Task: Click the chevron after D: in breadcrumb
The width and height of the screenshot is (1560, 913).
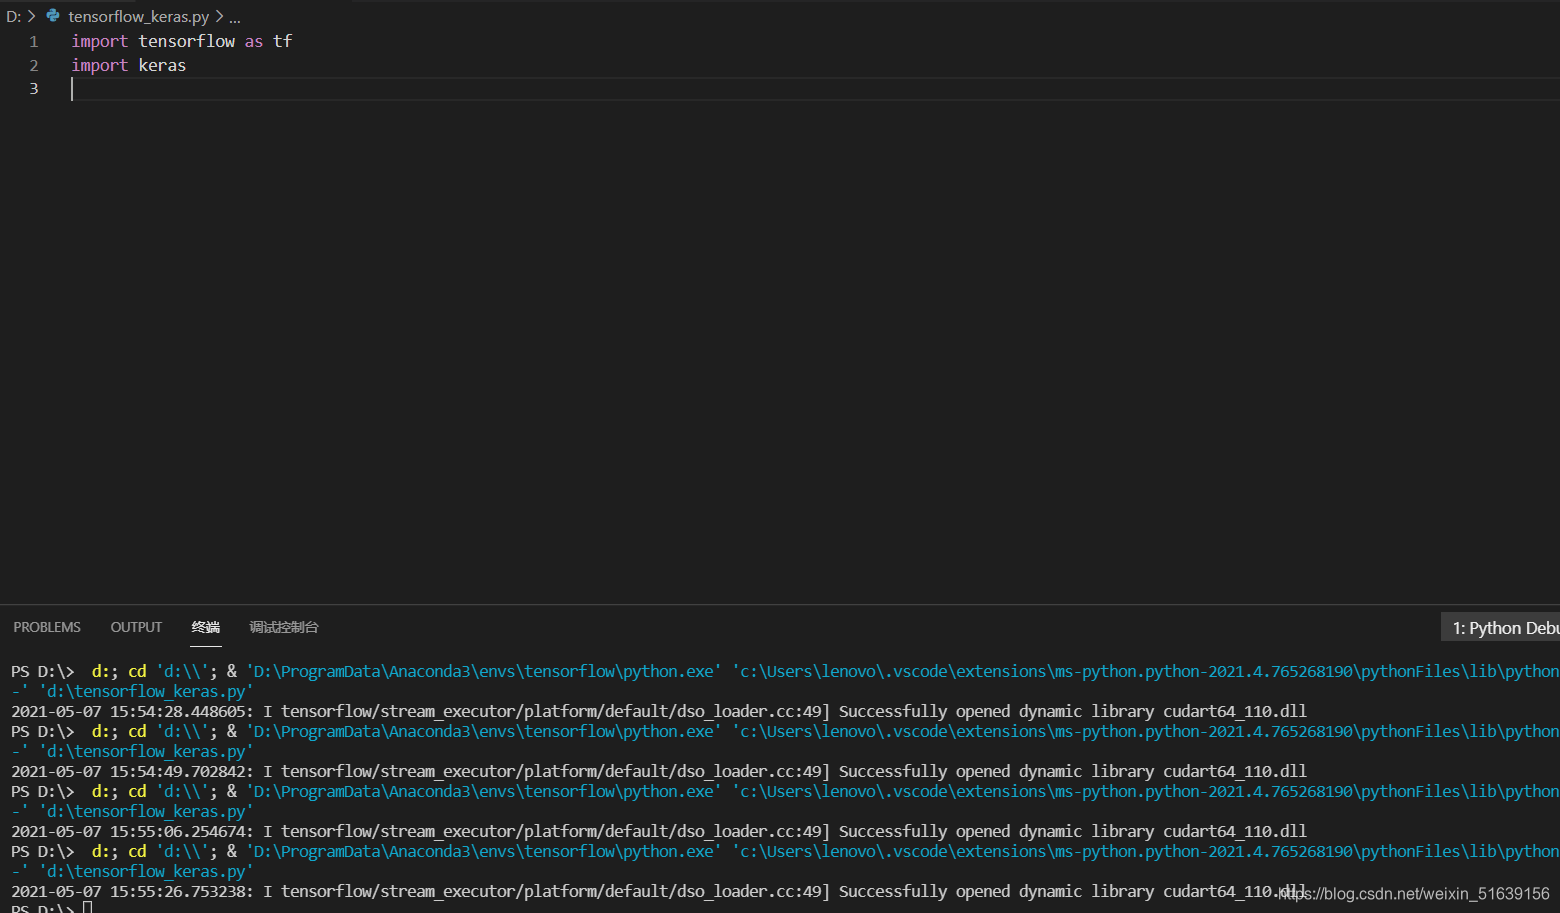Action: [x=31, y=16]
